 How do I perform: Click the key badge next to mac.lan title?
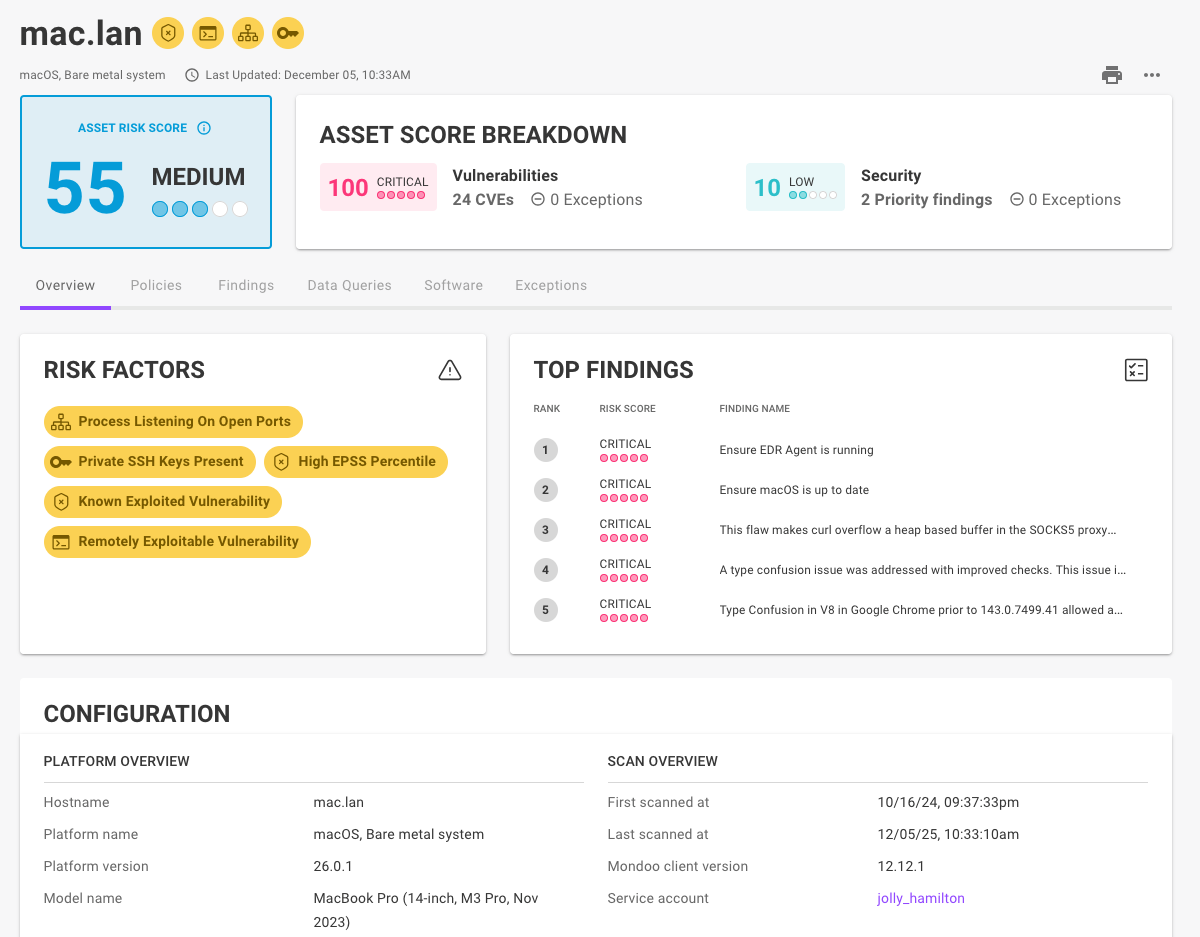(288, 33)
